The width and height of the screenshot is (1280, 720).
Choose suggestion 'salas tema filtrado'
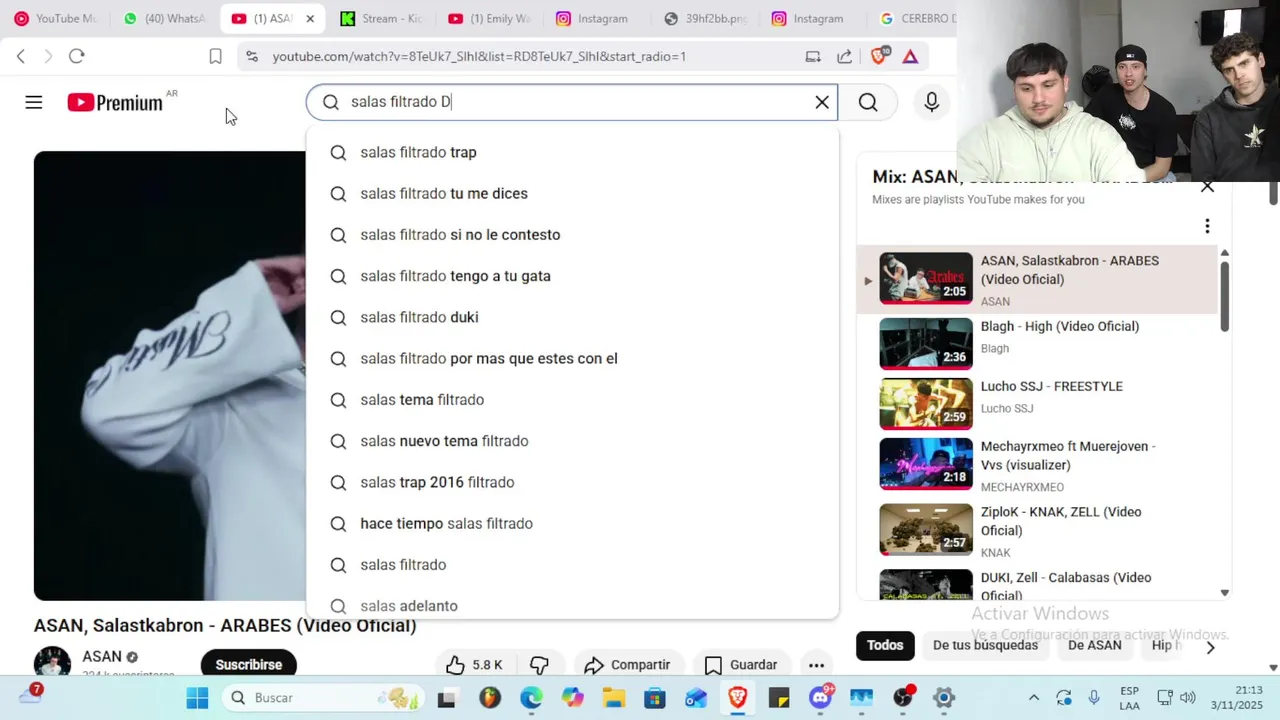pyautogui.click(x=572, y=400)
